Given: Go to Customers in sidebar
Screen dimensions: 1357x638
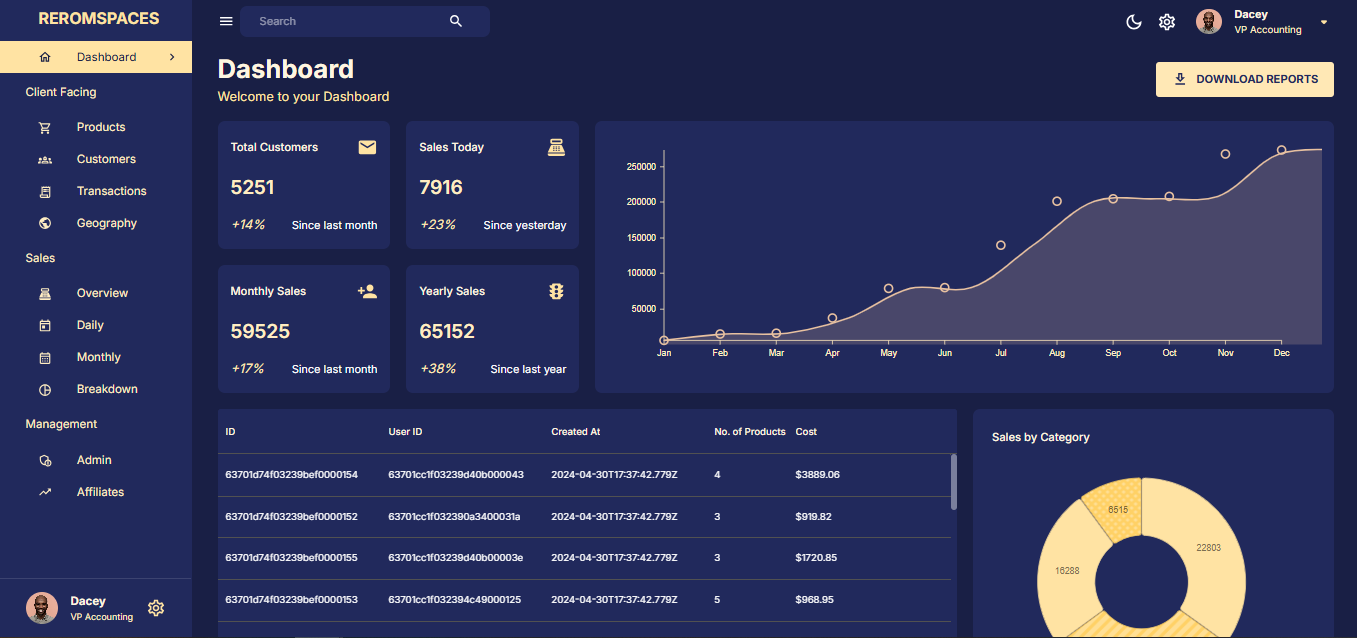Looking at the screenshot, I should (106, 159).
